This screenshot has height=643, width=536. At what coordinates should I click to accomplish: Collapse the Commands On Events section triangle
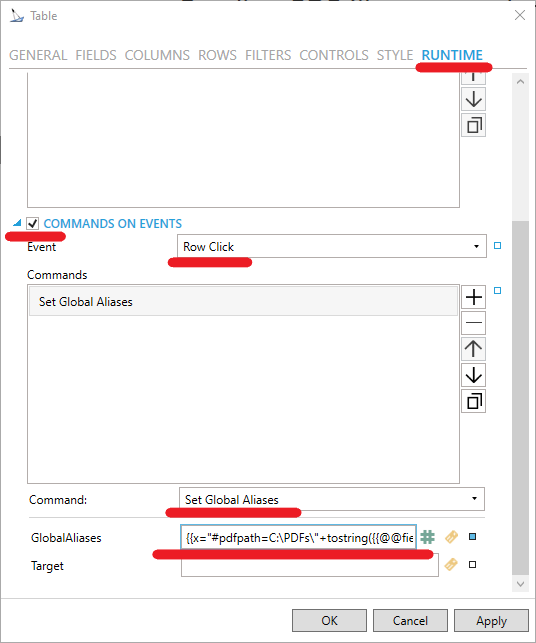[x=17, y=223]
